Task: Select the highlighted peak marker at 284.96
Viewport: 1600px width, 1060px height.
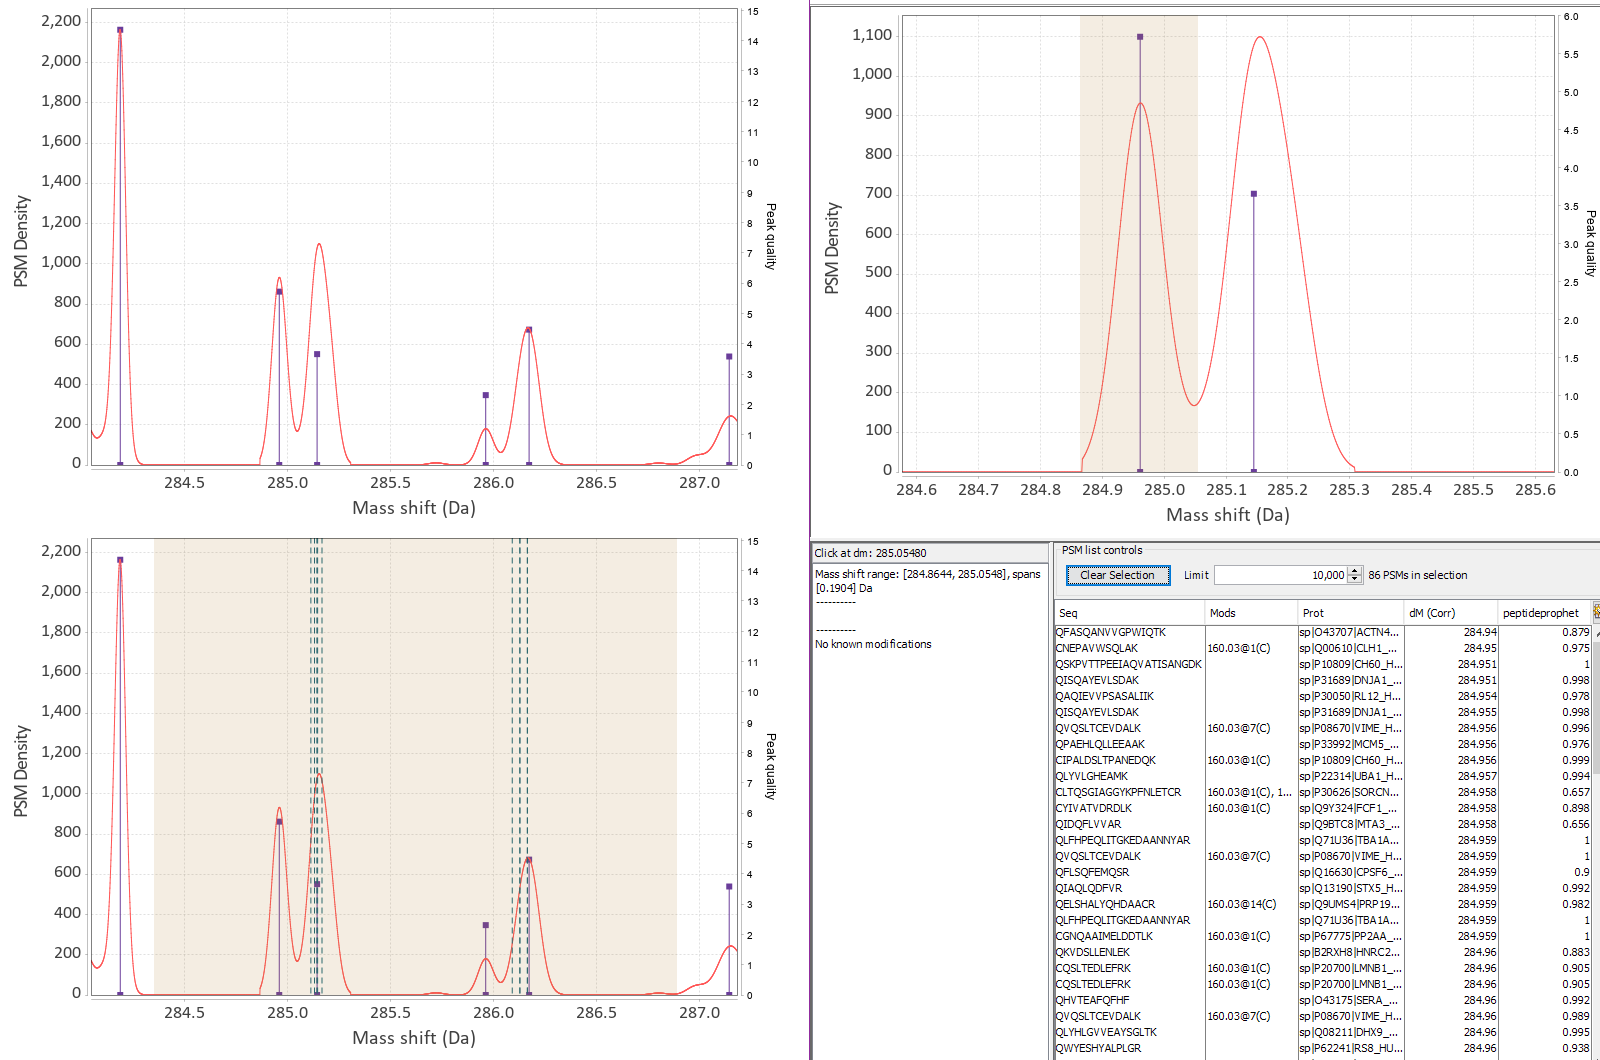Action: pyautogui.click(x=1138, y=38)
